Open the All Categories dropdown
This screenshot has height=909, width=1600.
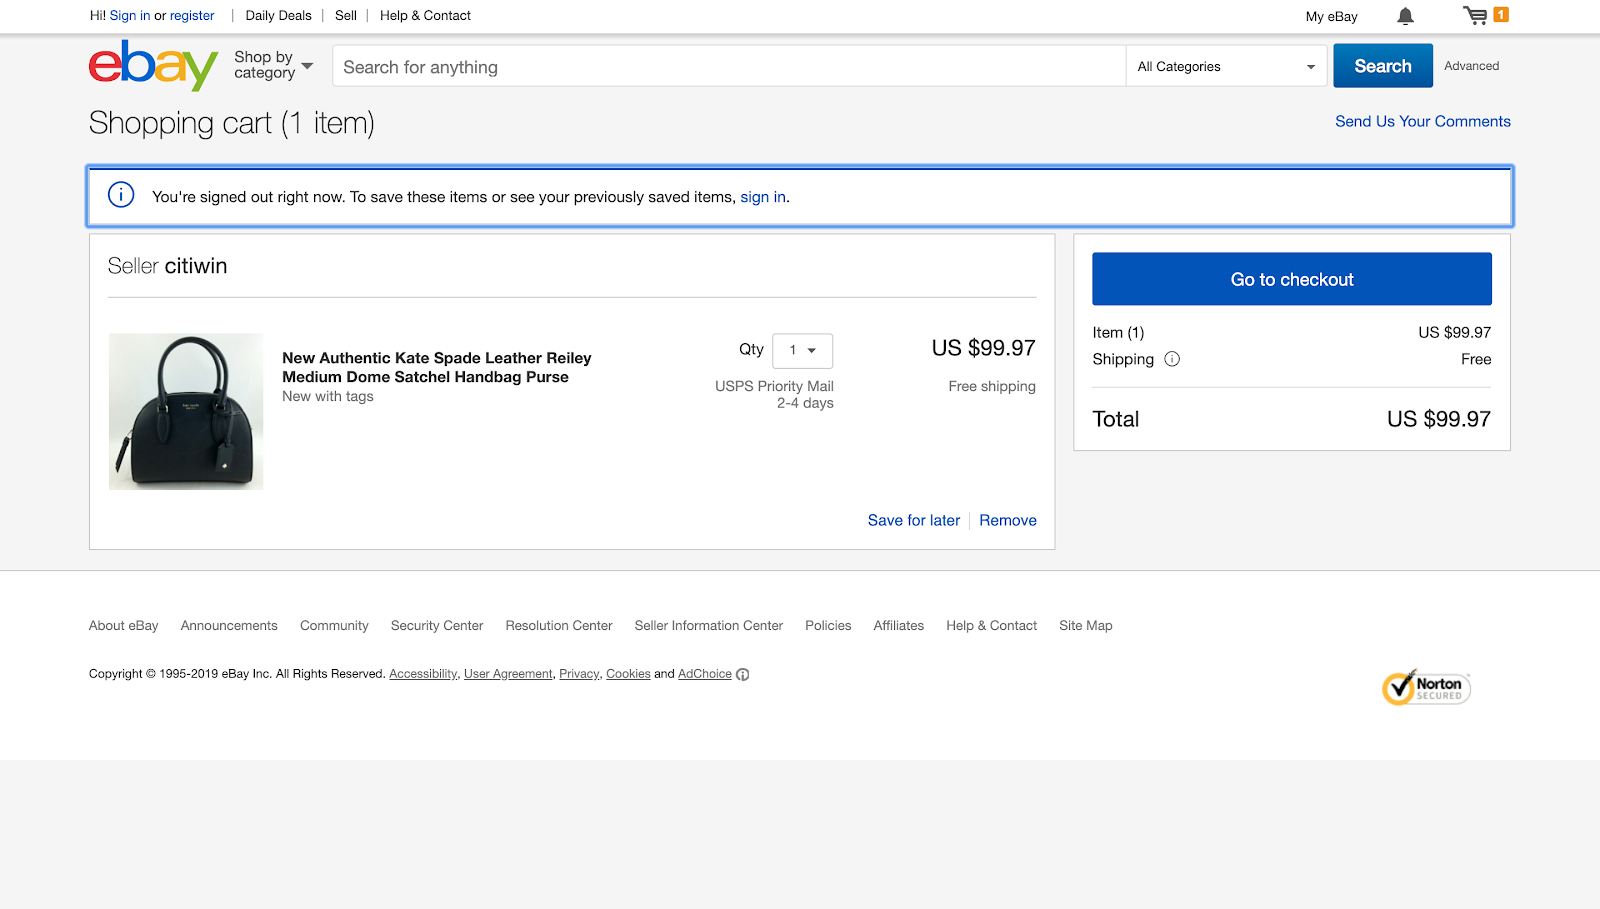[x=1226, y=66]
